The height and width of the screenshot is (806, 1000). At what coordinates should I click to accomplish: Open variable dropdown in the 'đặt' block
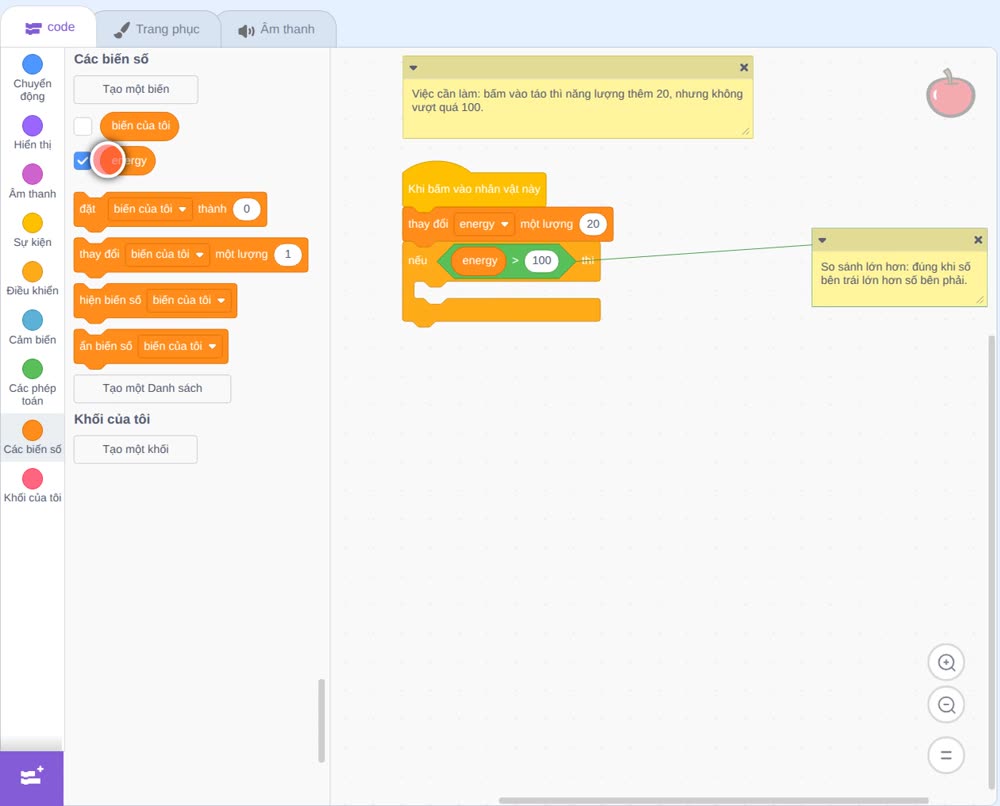pos(150,209)
